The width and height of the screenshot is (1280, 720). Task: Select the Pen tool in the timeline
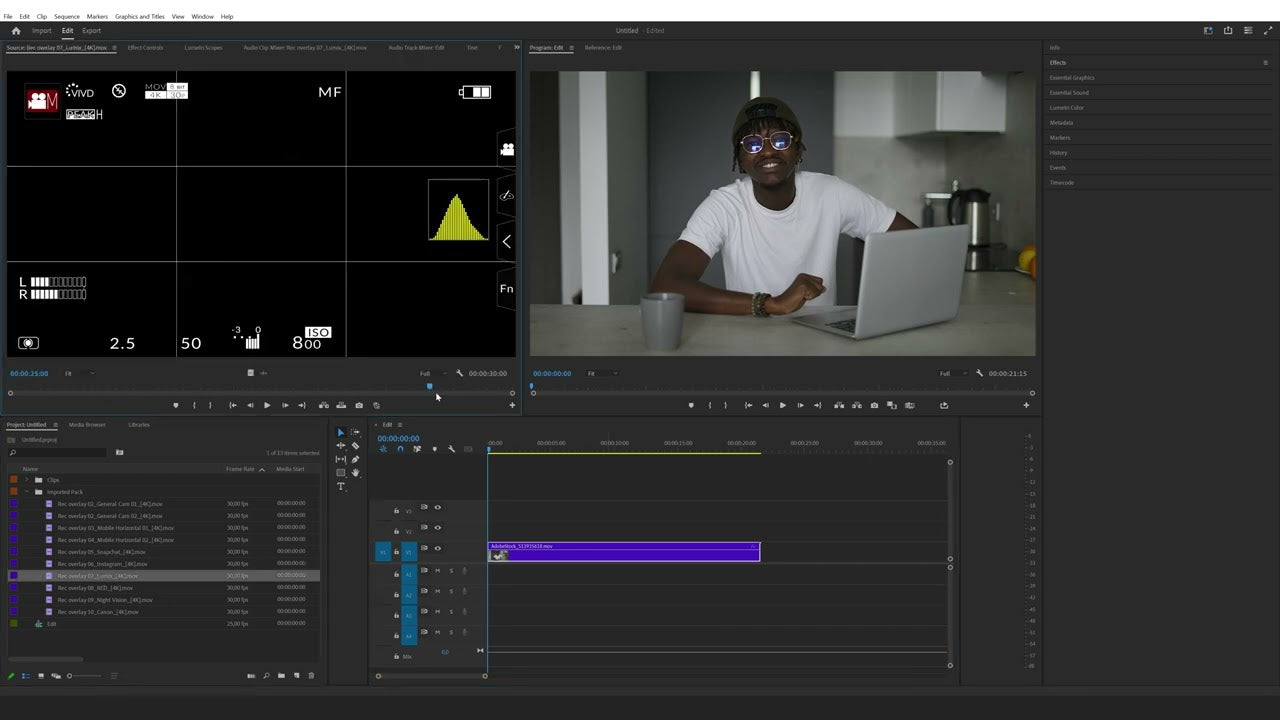tap(355, 458)
